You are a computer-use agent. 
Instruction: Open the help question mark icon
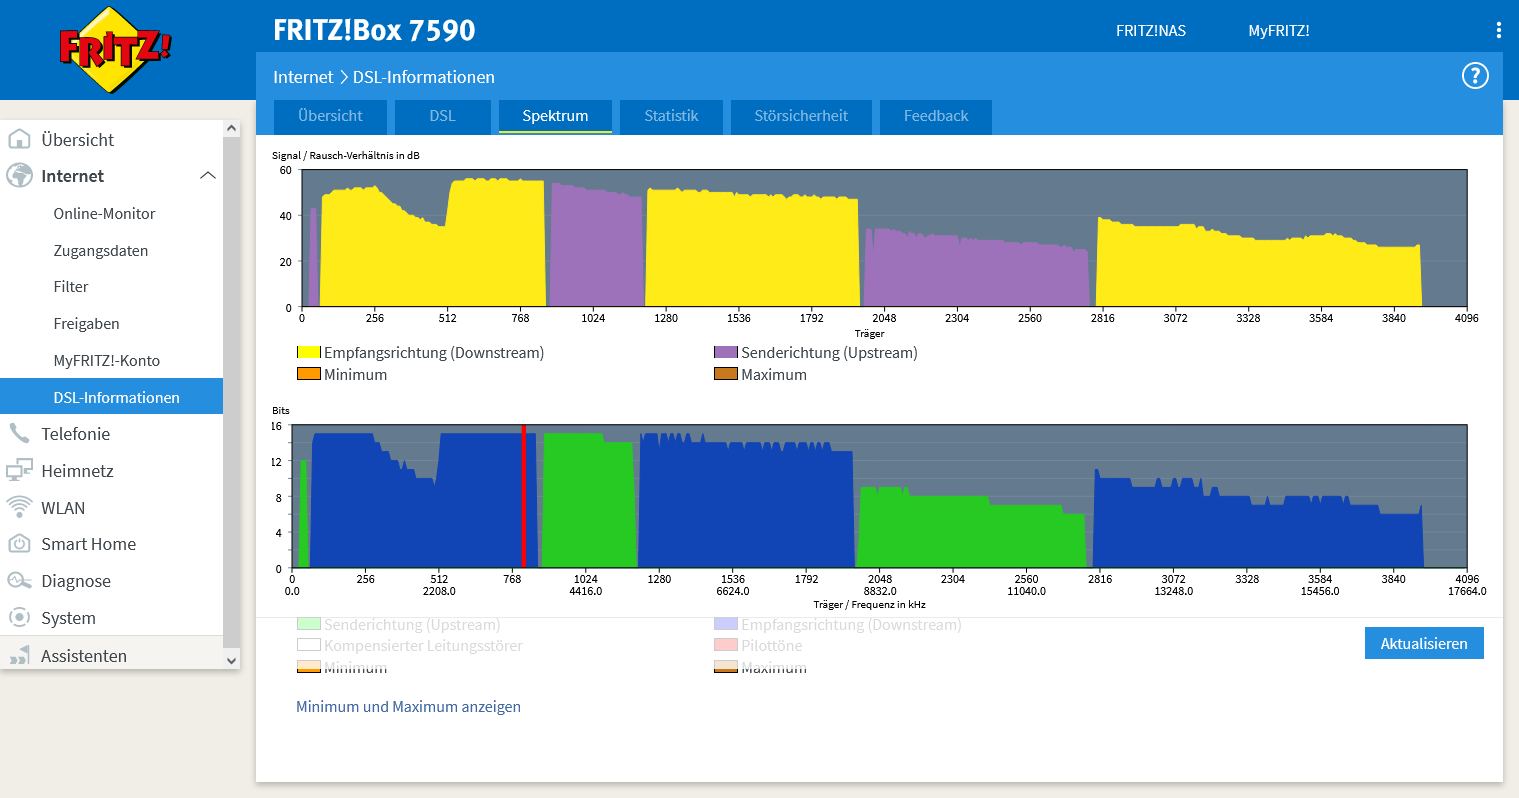point(1475,76)
